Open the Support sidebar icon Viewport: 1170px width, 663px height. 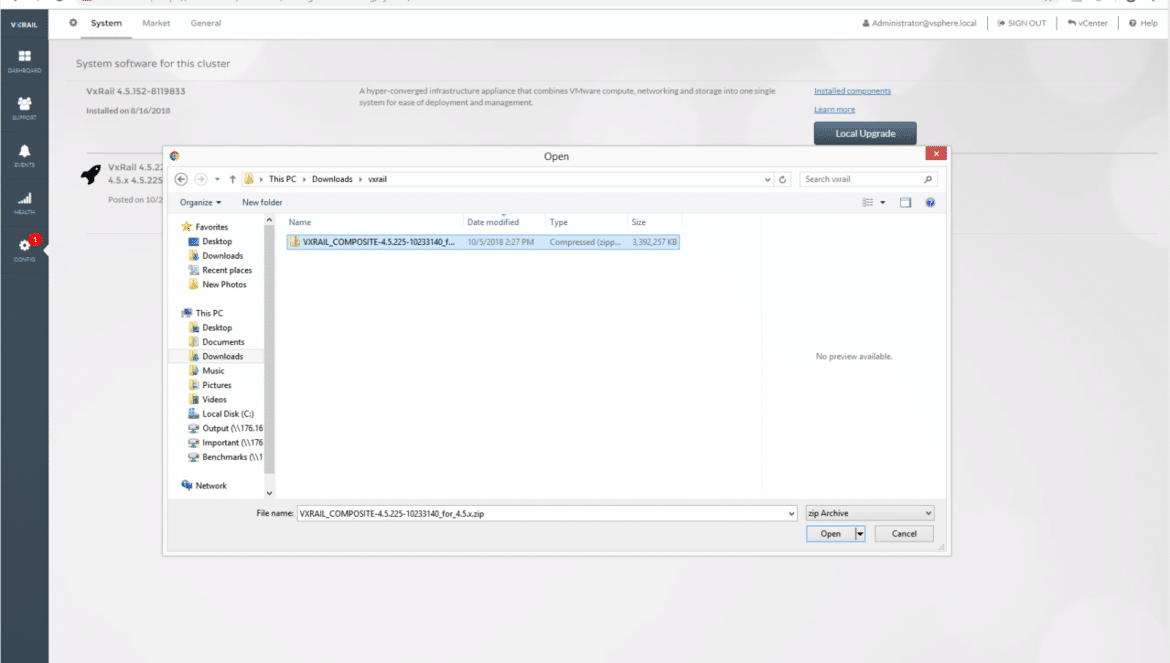(x=25, y=107)
